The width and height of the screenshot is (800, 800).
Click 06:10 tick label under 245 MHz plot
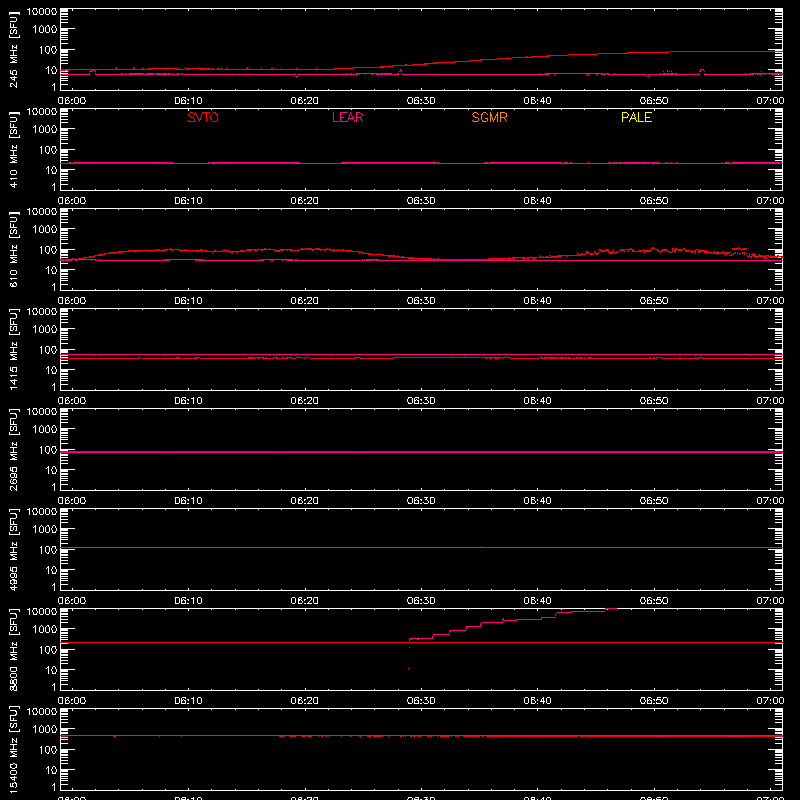point(188,101)
